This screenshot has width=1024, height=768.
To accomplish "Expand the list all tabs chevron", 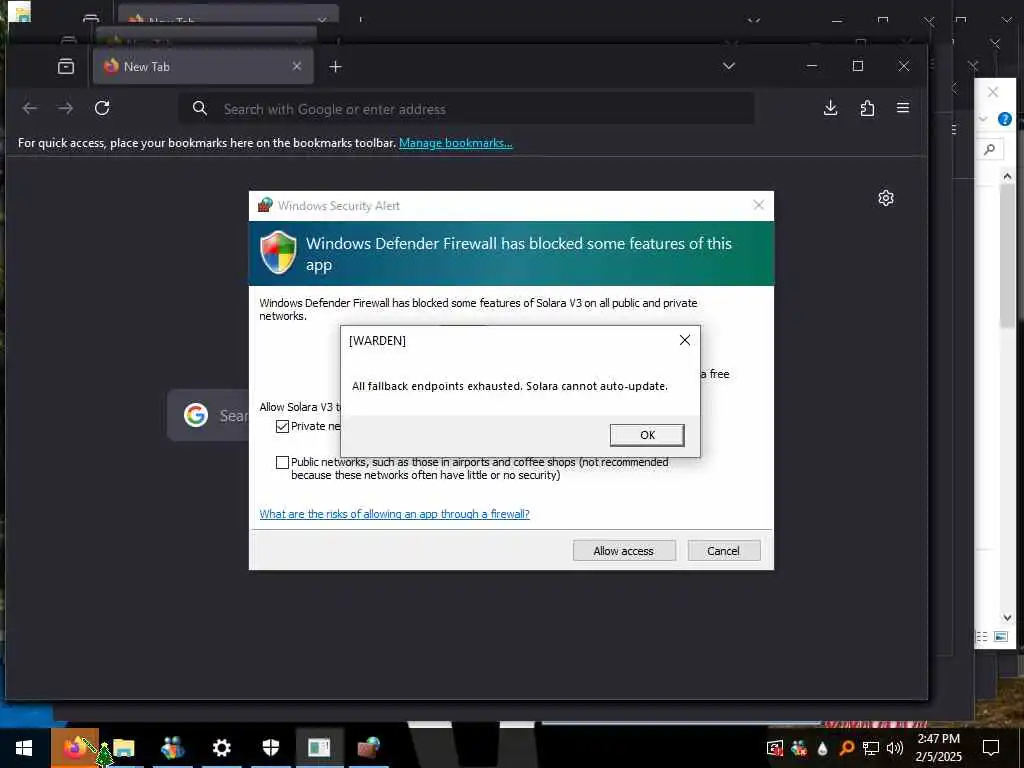I will [x=729, y=66].
